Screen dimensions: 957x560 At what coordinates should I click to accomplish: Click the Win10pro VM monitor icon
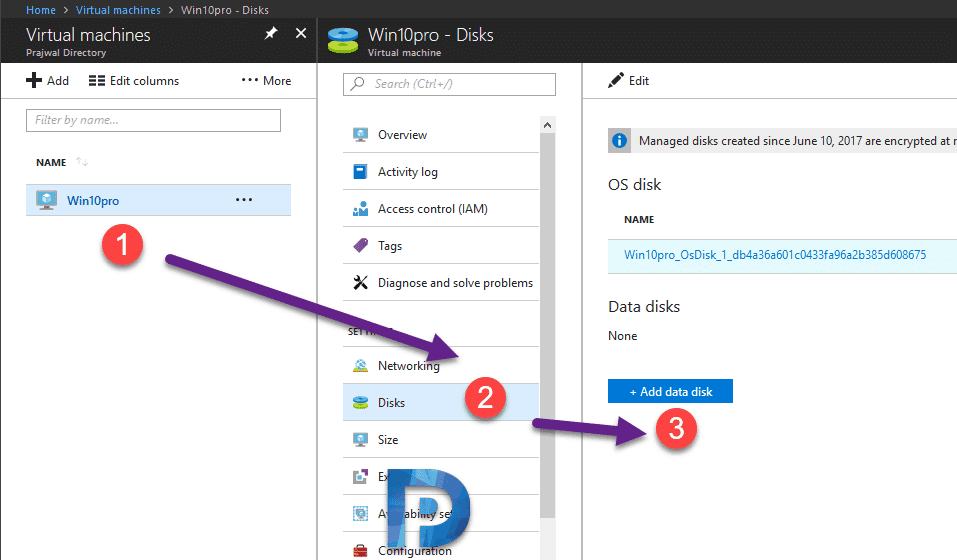(46, 200)
